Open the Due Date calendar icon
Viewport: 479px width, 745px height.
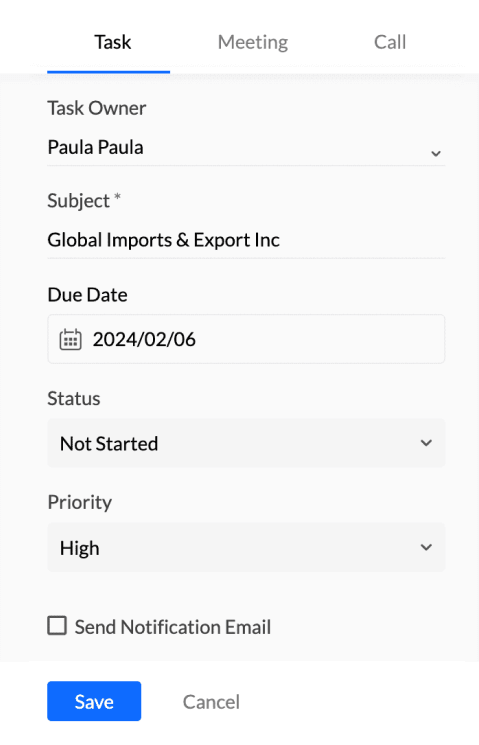(x=70, y=339)
